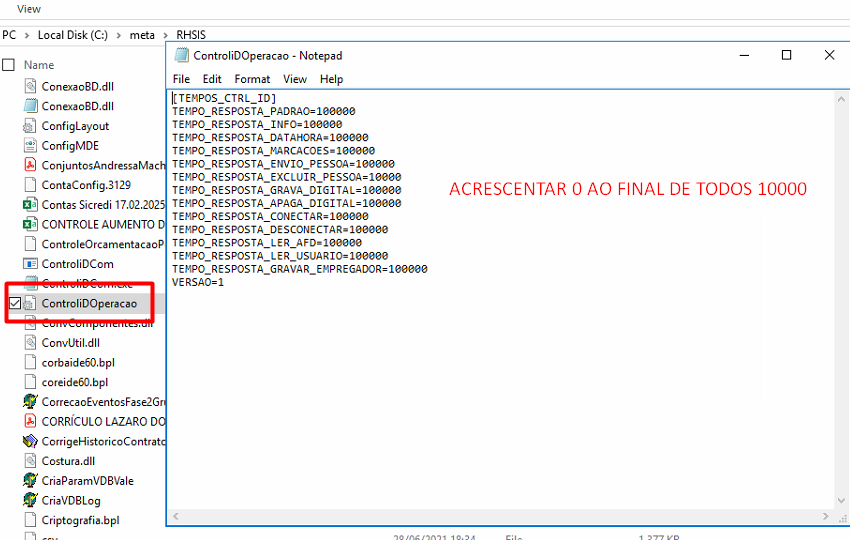The image size is (850, 540).
Task: Sort files by the Name column header
Action: (39, 65)
